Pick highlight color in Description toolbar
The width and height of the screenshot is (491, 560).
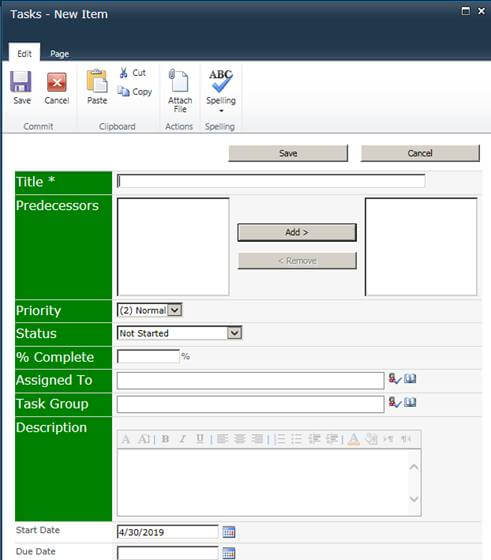(x=371, y=439)
